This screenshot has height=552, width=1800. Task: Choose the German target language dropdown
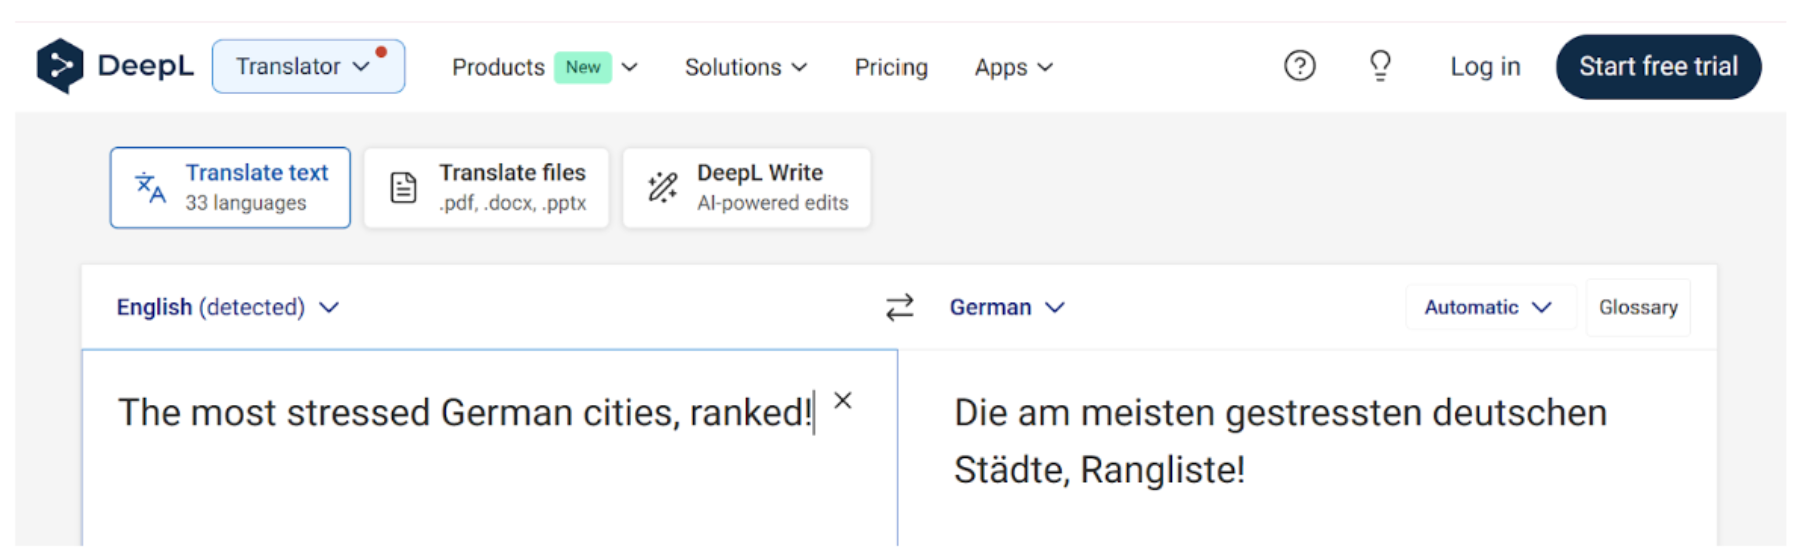(x=1006, y=307)
